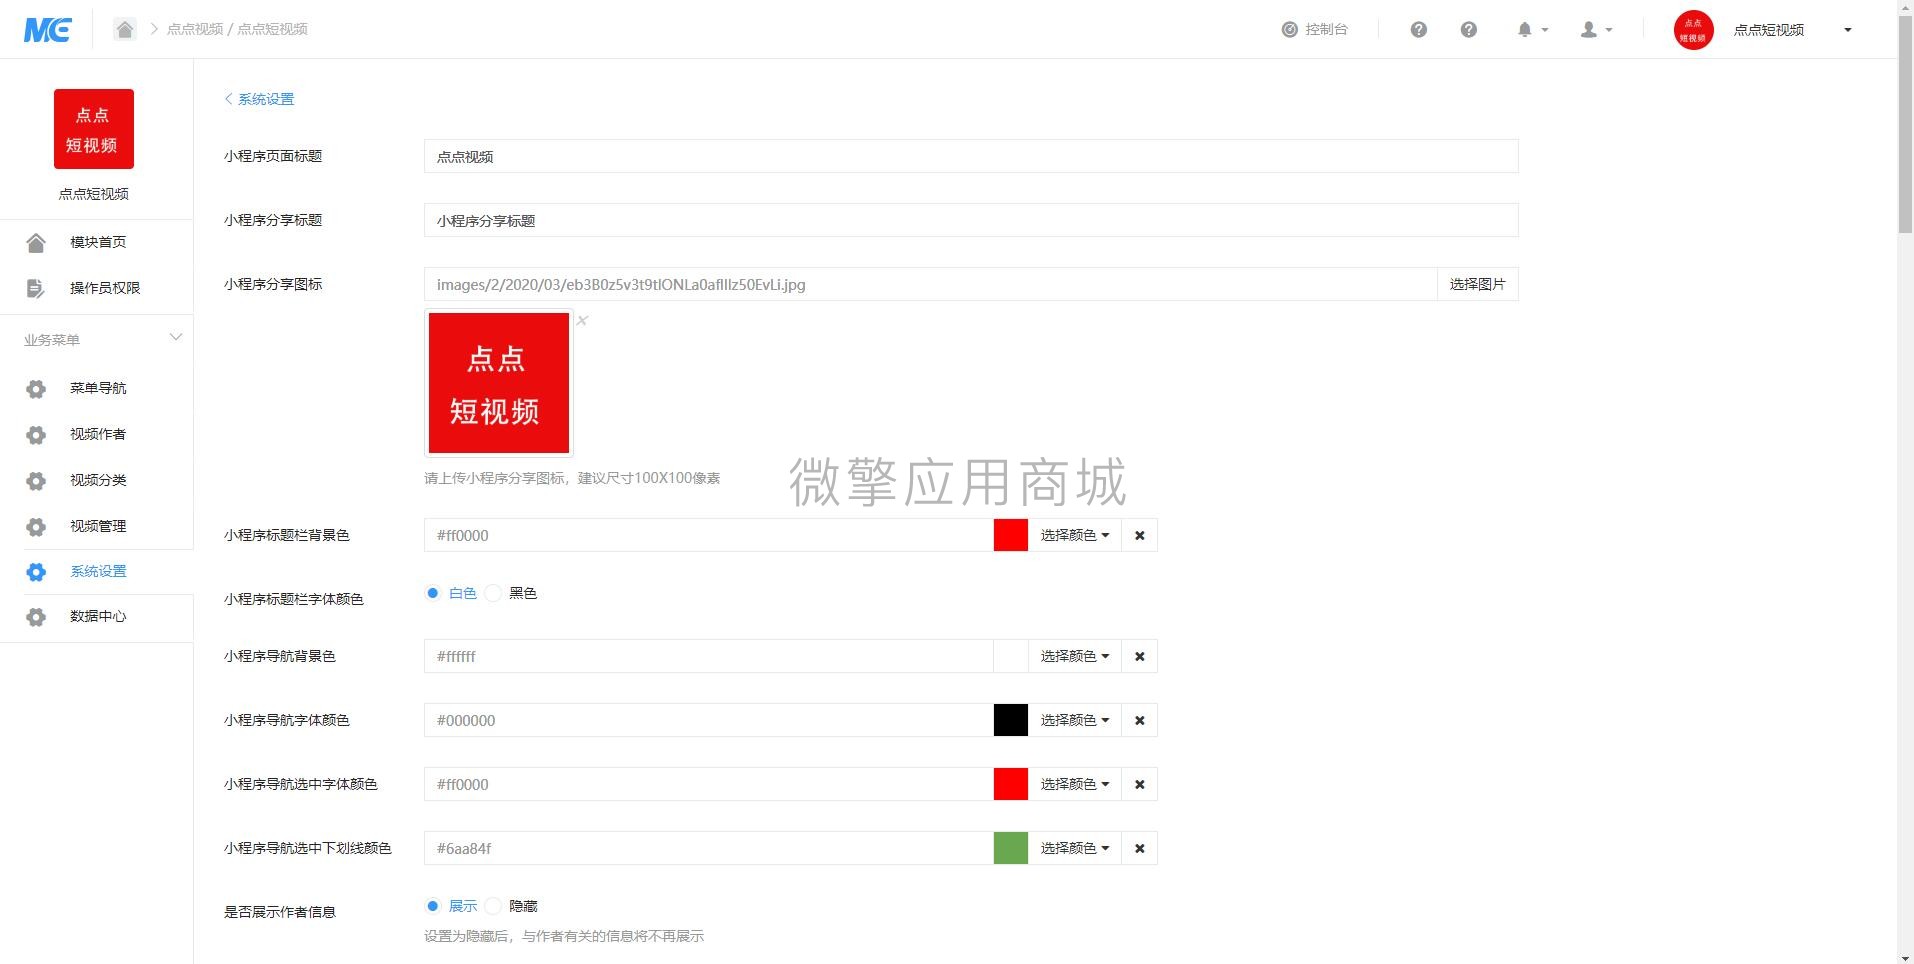
Task: Click the gear icon beside 数据中心
Action: 36,617
